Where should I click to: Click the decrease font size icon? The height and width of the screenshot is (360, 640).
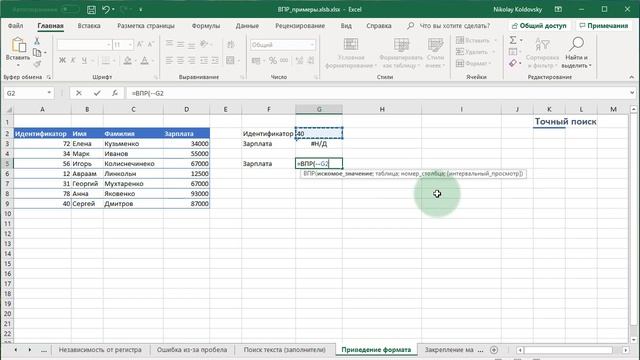(x=151, y=44)
